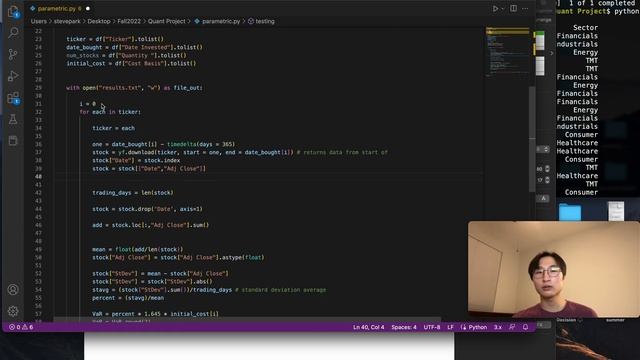Click line number 40 in the gutter
Image resolution: width=640 pixels, height=360 pixels.
(x=38, y=177)
